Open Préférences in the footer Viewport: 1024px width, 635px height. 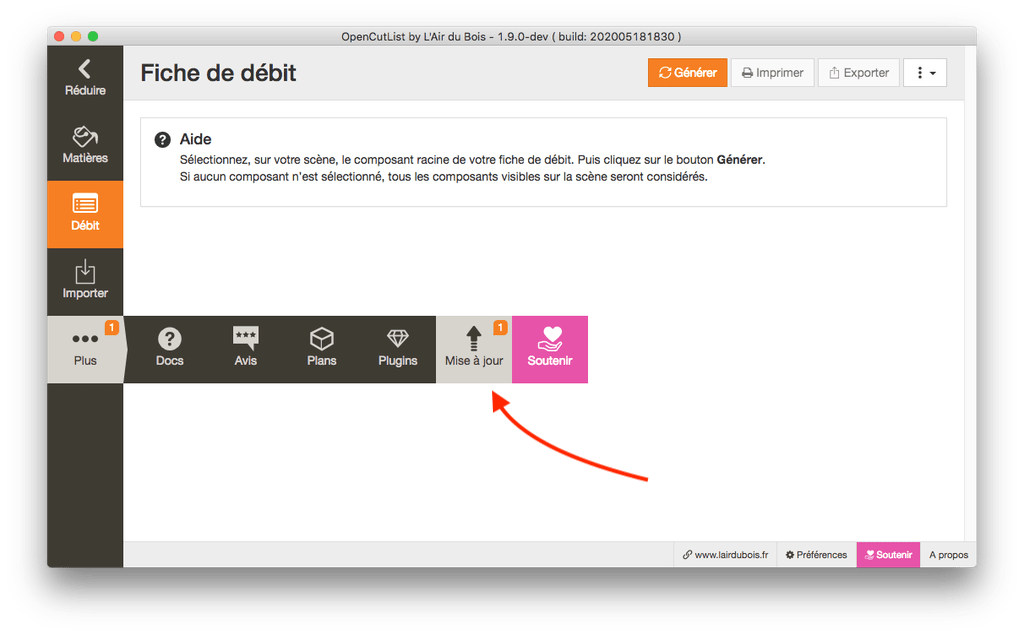[816, 555]
